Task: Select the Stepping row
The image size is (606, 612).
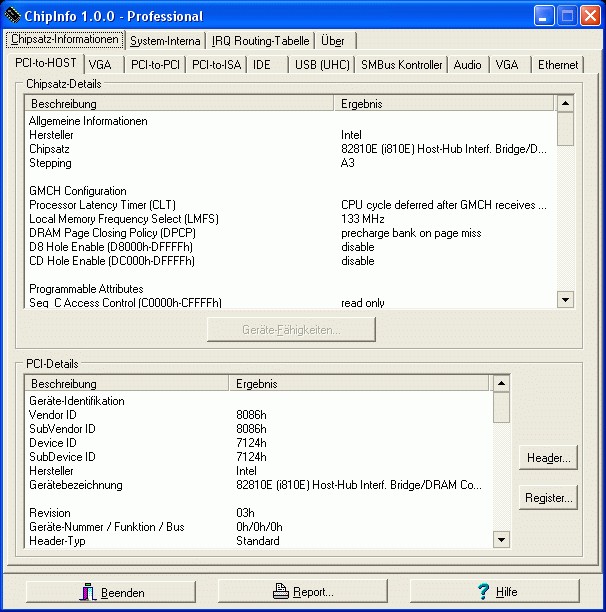Action: 290,163
